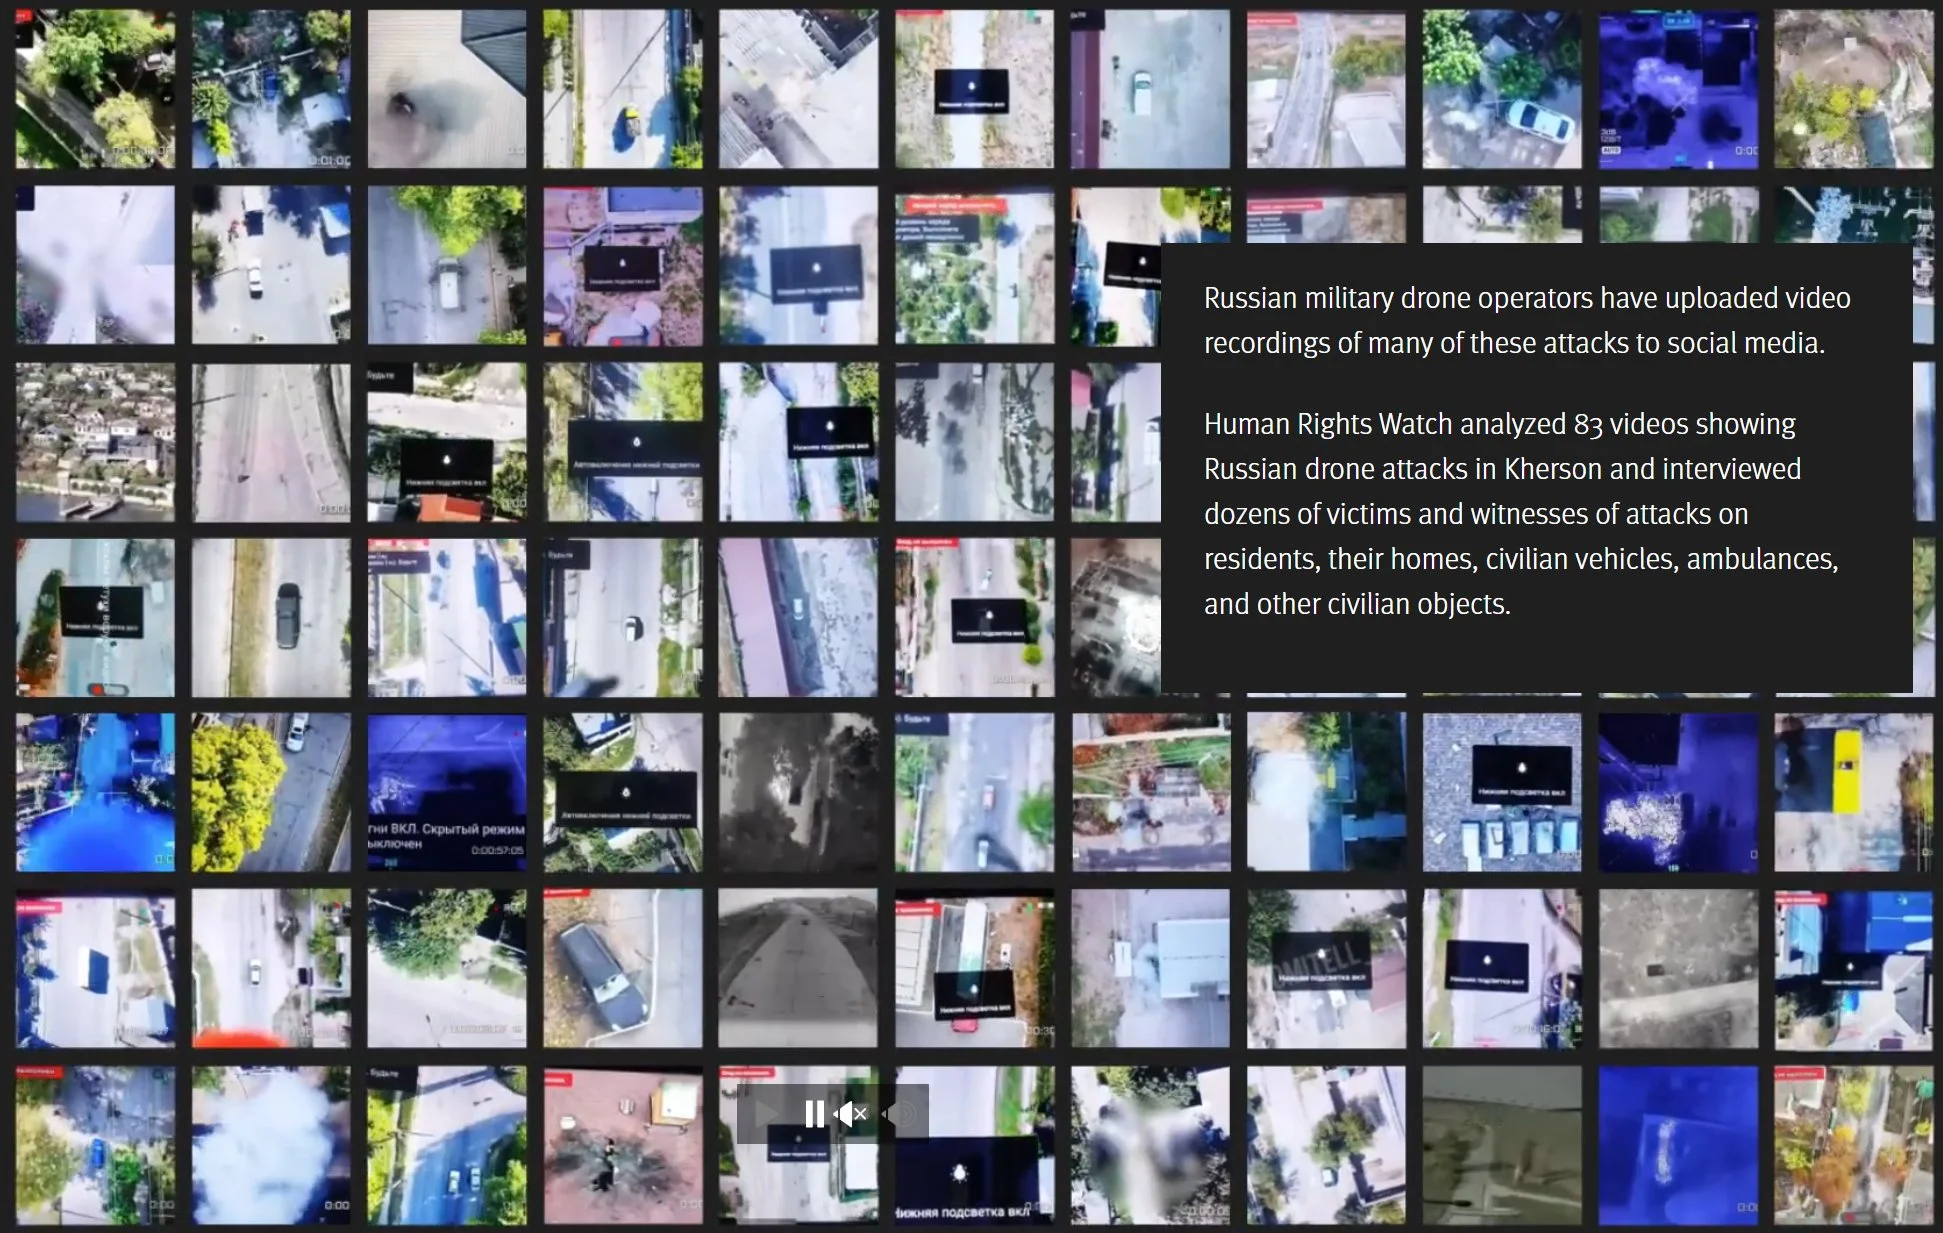This screenshot has width=1943, height=1233.
Task: Open thumbnail of dark van parked diagonally
Action: [x=622, y=968]
